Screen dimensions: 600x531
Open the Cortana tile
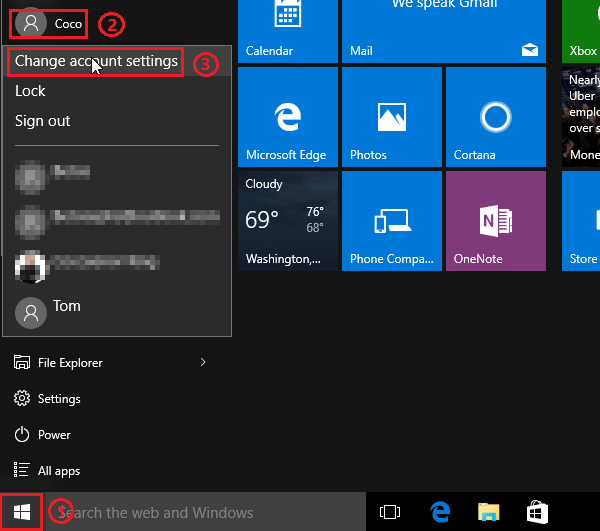coord(496,117)
